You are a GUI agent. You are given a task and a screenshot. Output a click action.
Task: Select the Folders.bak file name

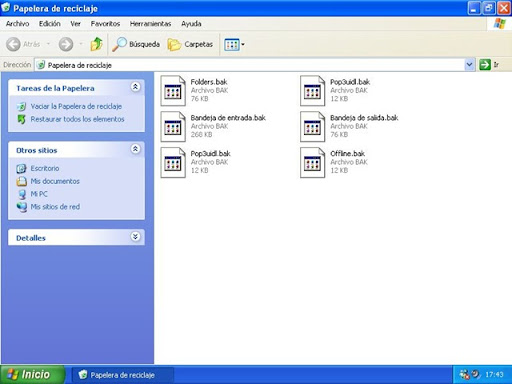[x=209, y=82]
